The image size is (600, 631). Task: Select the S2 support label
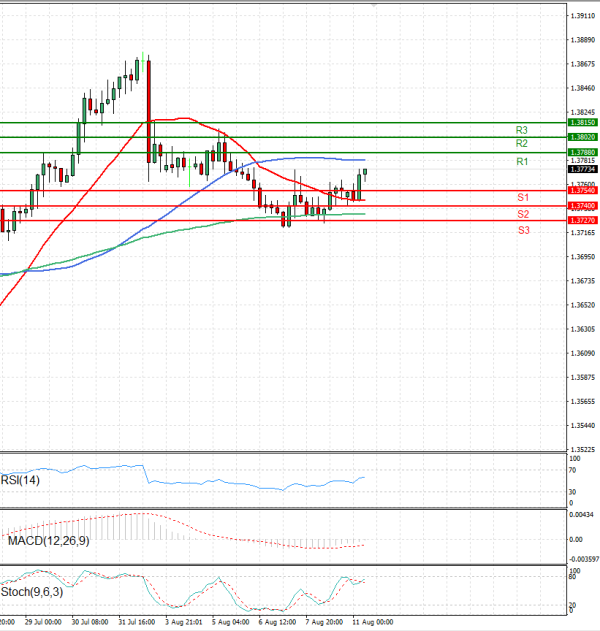click(x=523, y=214)
